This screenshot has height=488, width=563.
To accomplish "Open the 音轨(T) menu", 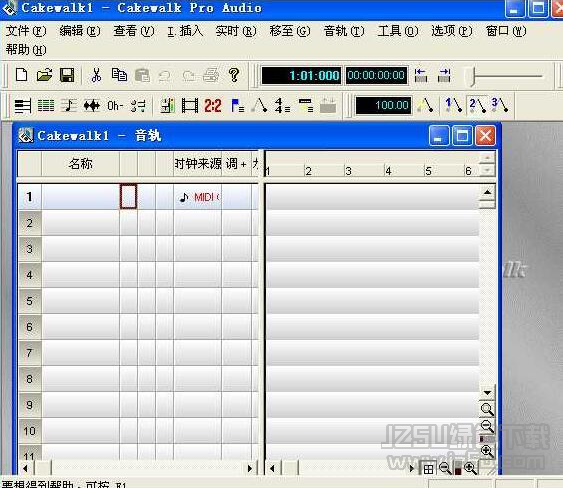I will 344,31.
